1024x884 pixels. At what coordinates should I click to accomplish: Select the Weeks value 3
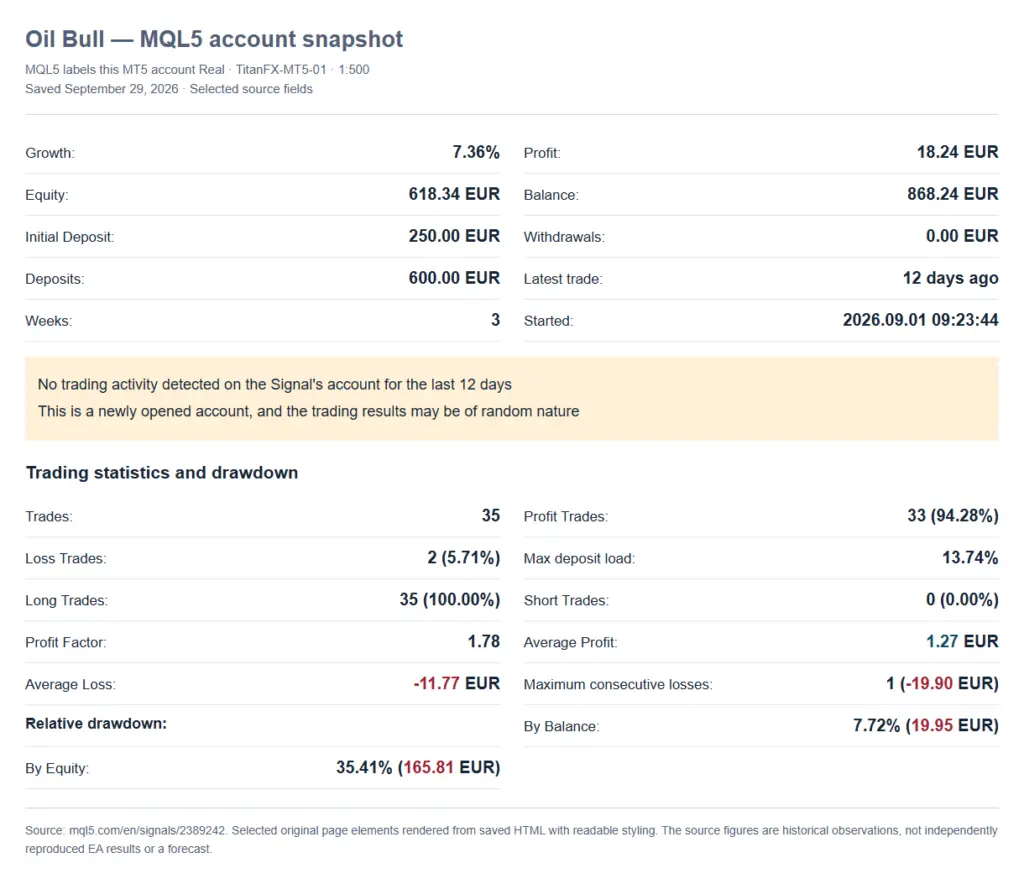point(496,320)
